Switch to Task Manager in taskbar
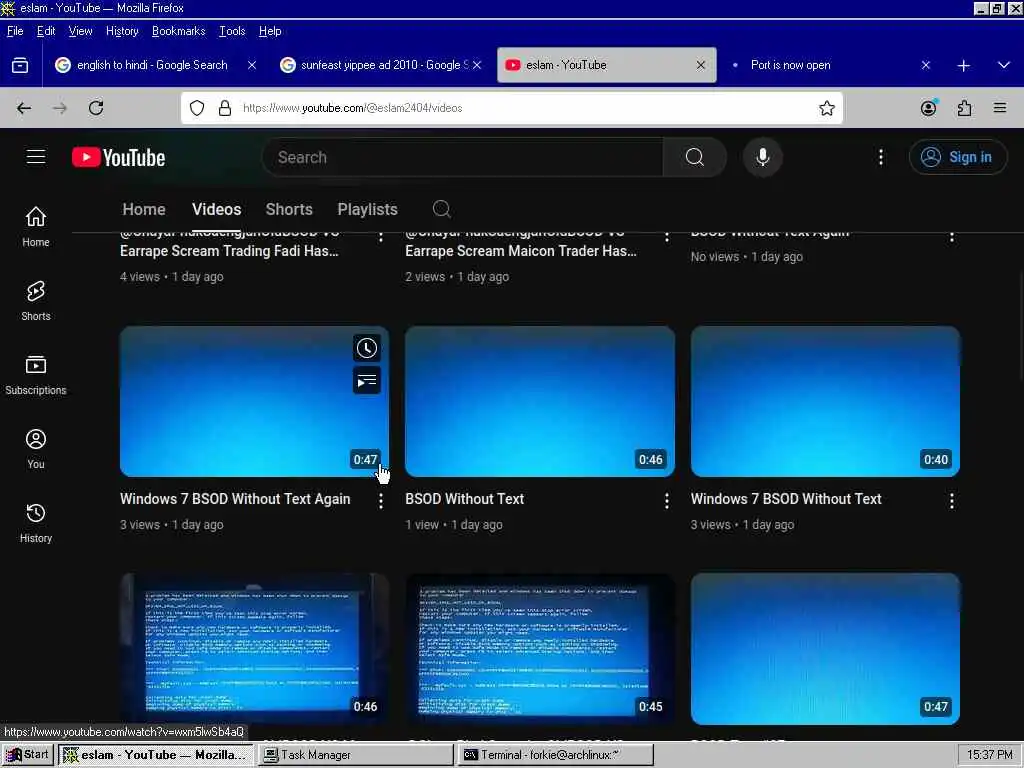The height and width of the screenshot is (768, 1024). (356, 754)
